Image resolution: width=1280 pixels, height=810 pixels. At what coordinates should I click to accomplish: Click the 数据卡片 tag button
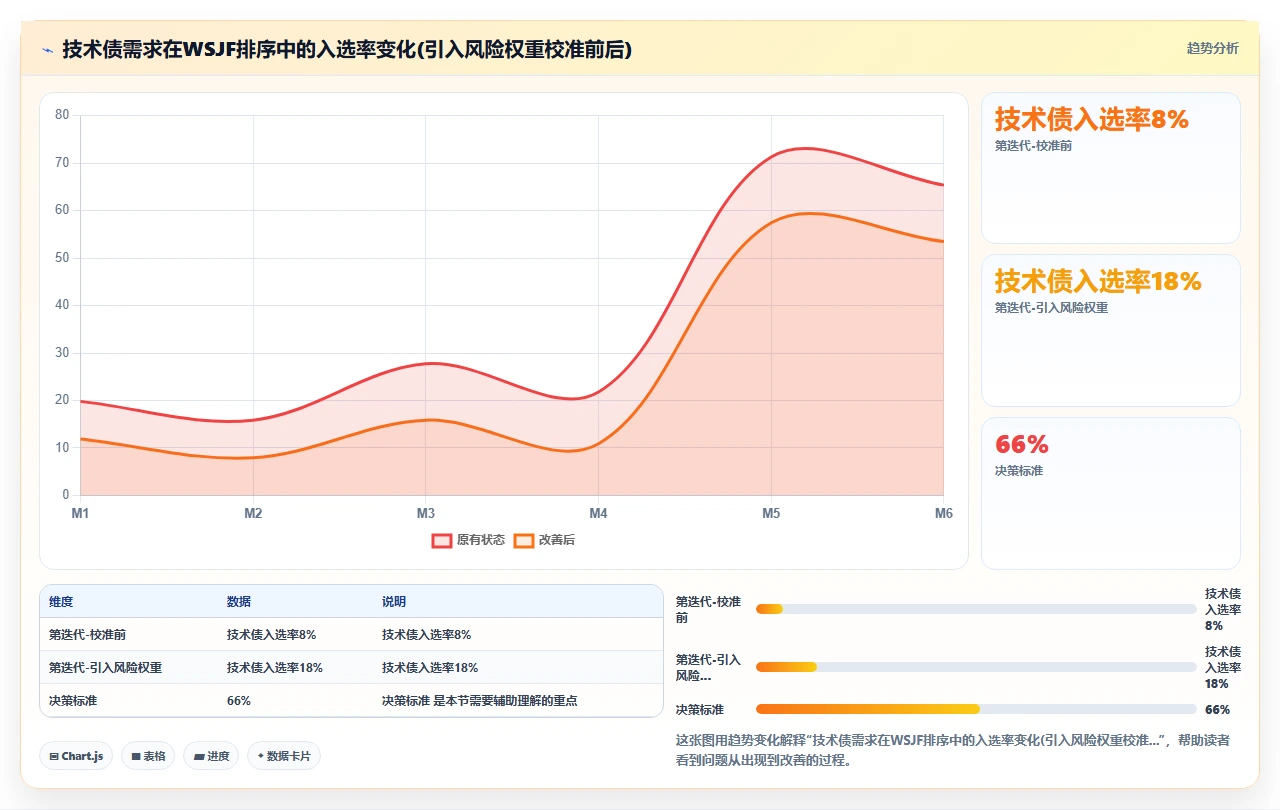coord(284,756)
